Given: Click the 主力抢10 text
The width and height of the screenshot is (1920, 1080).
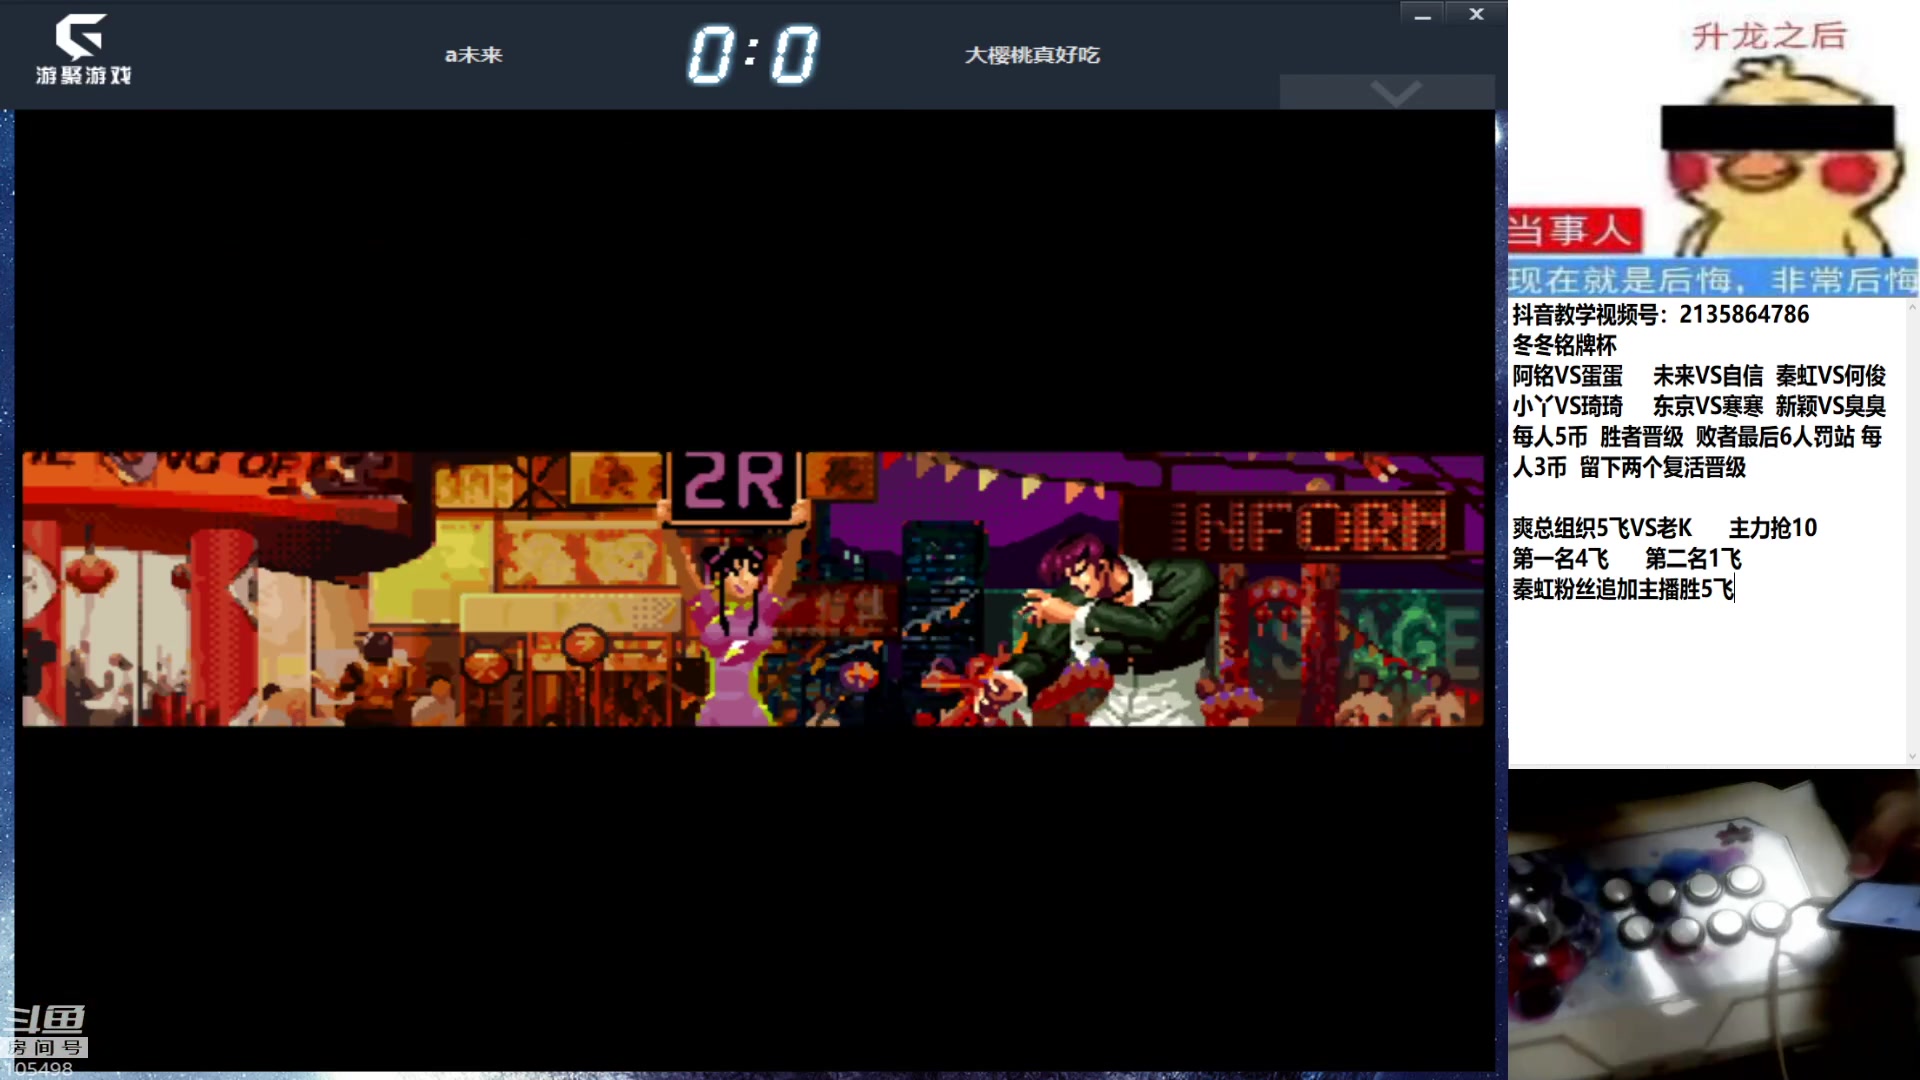Looking at the screenshot, I should (x=1772, y=528).
